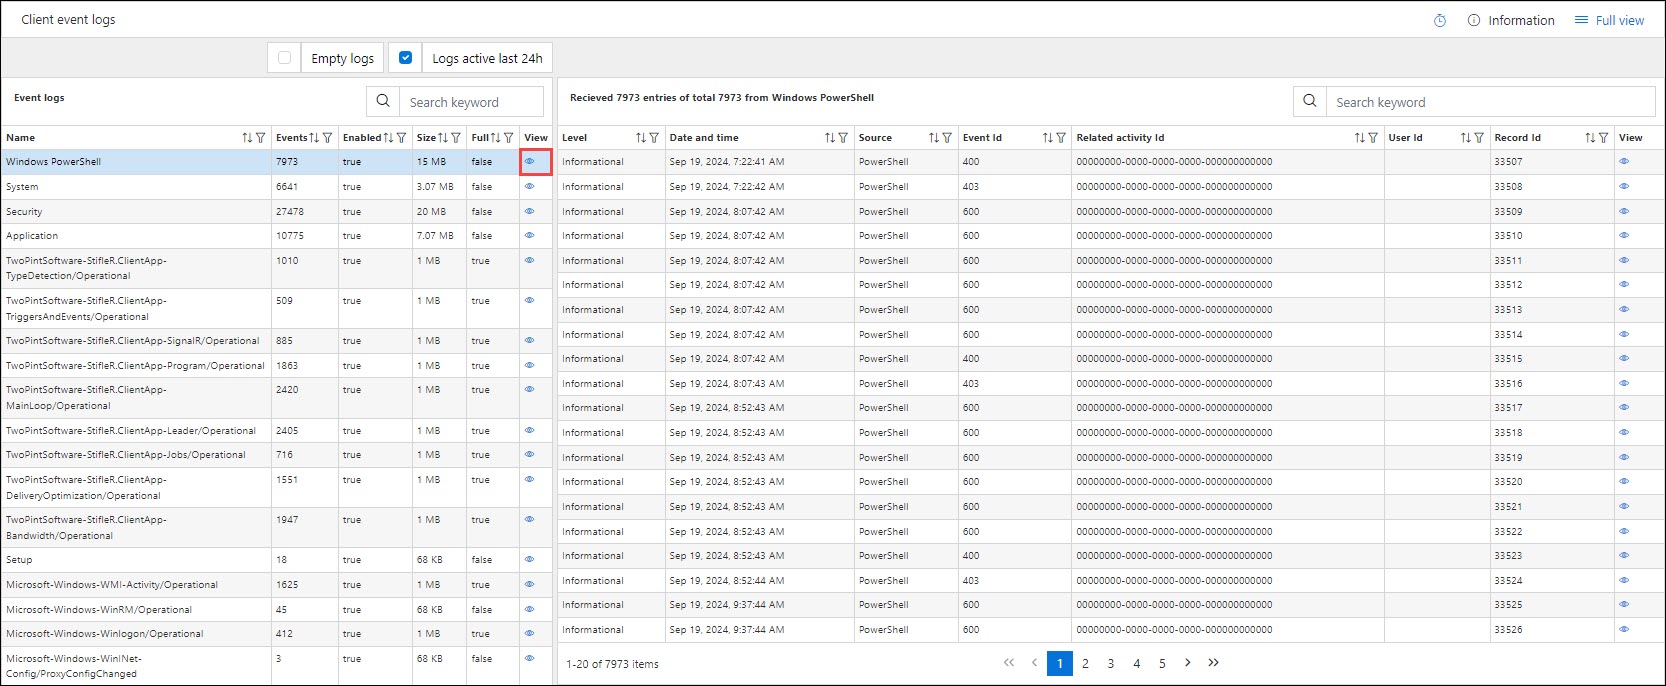Go to page 5 of entries
1666x686 pixels.
pyautogui.click(x=1162, y=663)
